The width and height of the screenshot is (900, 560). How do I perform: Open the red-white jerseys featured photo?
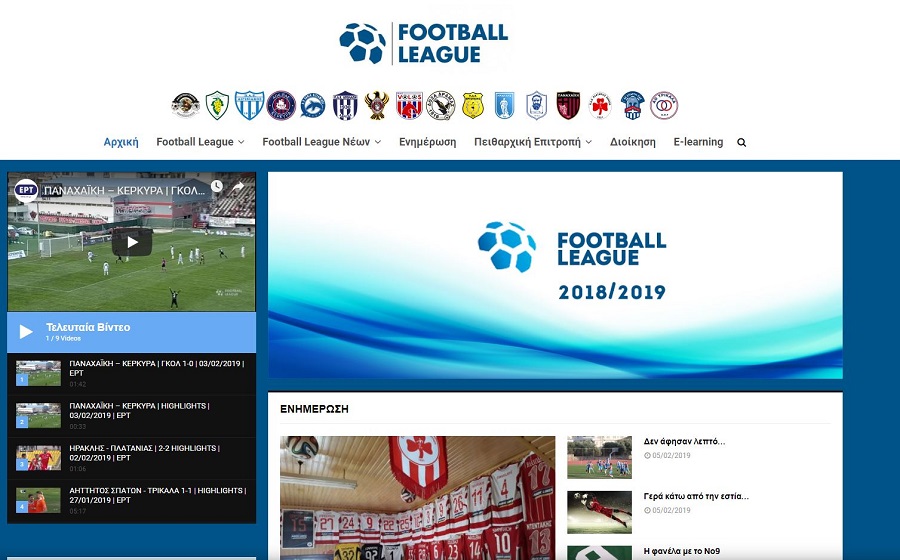(417, 497)
